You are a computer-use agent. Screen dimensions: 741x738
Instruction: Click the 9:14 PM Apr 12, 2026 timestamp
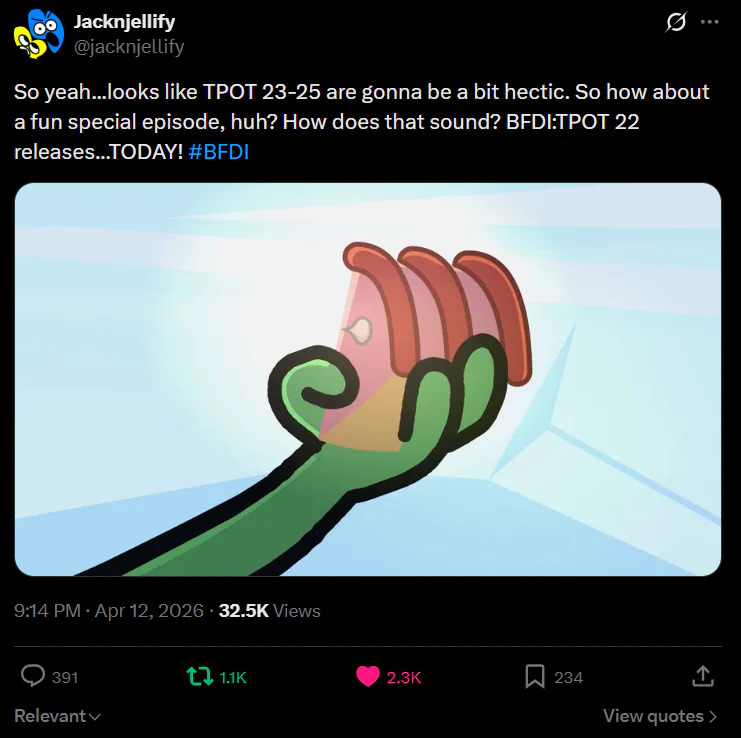pyautogui.click(x=109, y=611)
